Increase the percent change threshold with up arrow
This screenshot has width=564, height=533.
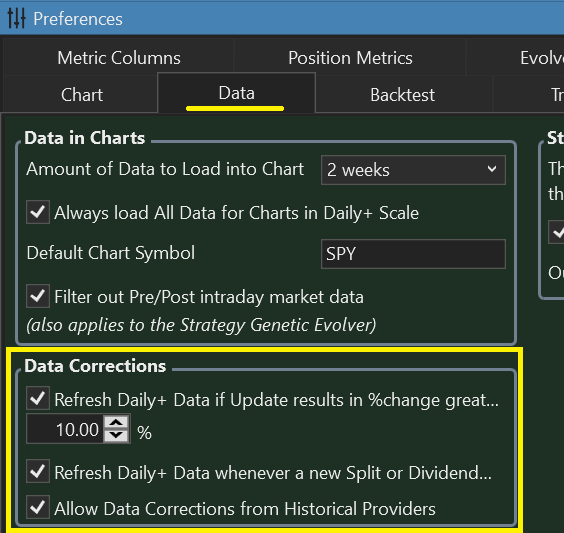point(116,422)
